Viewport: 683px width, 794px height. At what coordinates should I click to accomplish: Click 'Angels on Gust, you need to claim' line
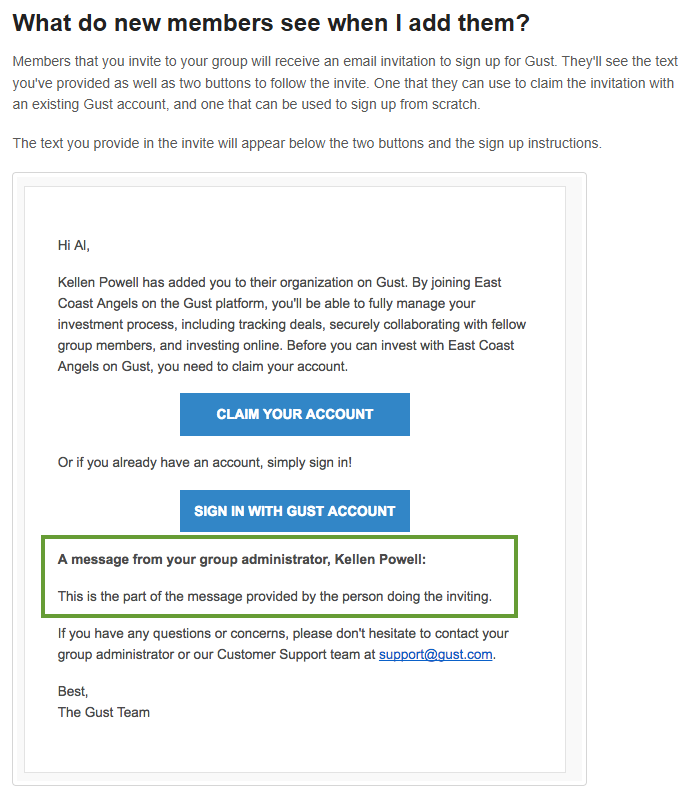point(203,366)
